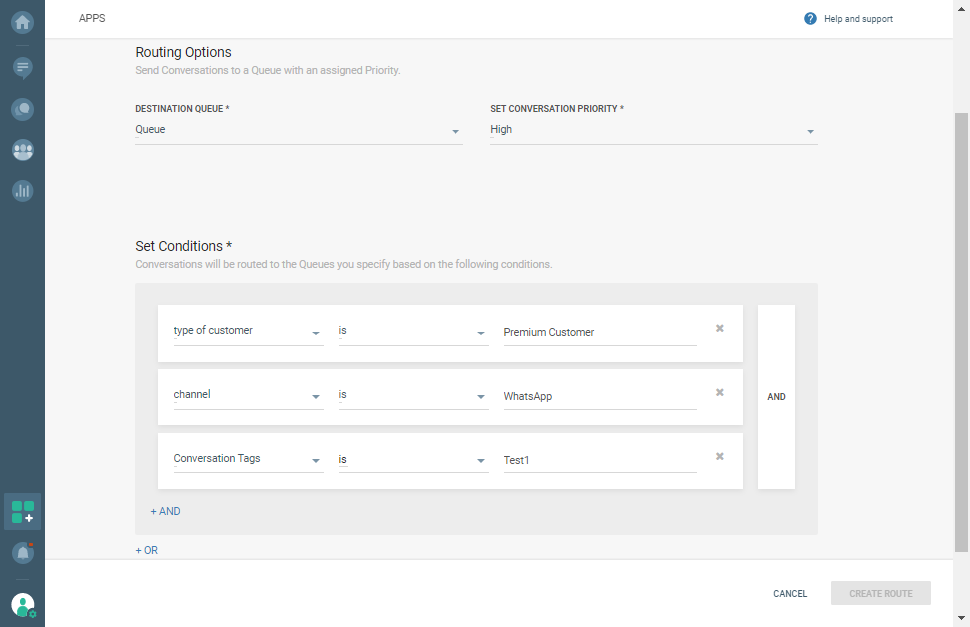Click the '+ OR' link
Image resolution: width=970 pixels, height=627 pixels.
pos(146,550)
